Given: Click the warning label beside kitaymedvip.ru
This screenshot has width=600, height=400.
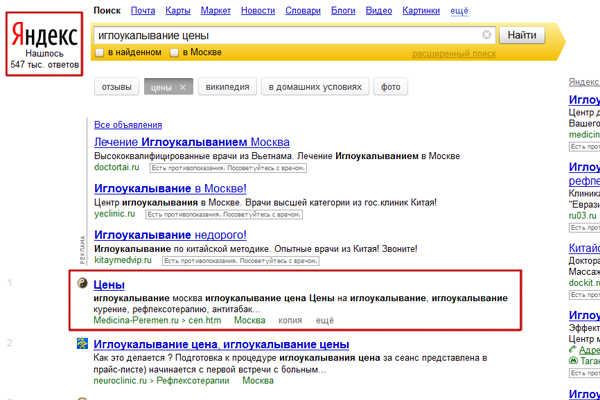Looking at the screenshot, I should (x=241, y=261).
